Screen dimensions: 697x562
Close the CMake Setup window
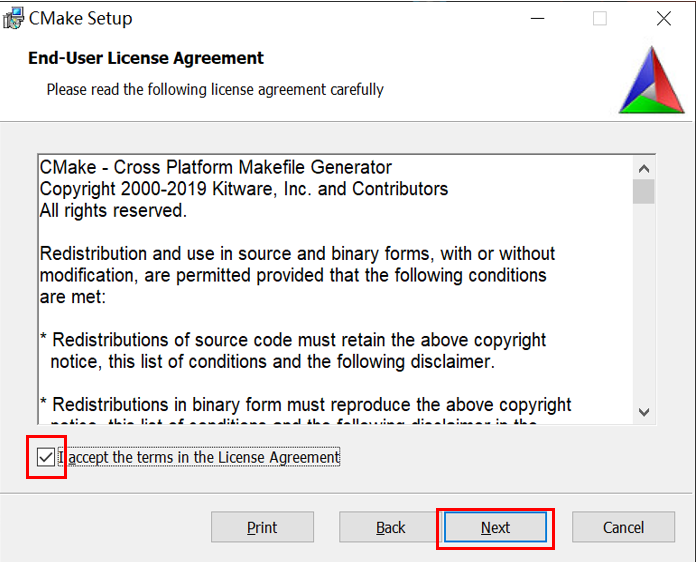[664, 19]
